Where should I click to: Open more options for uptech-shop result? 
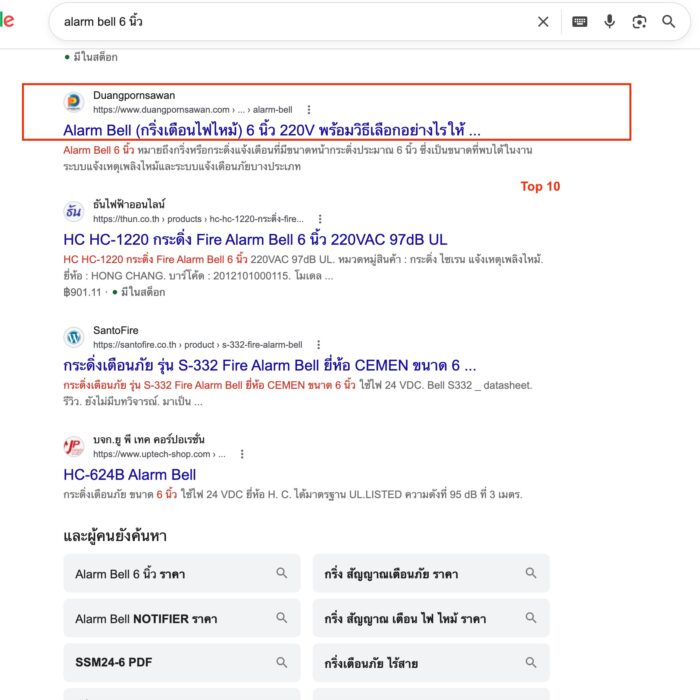tap(242, 454)
